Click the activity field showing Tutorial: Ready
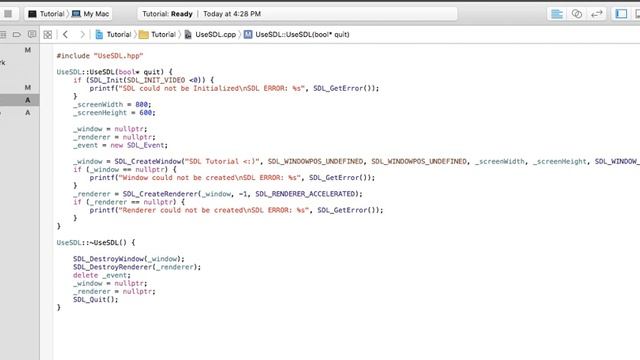 click(297, 14)
